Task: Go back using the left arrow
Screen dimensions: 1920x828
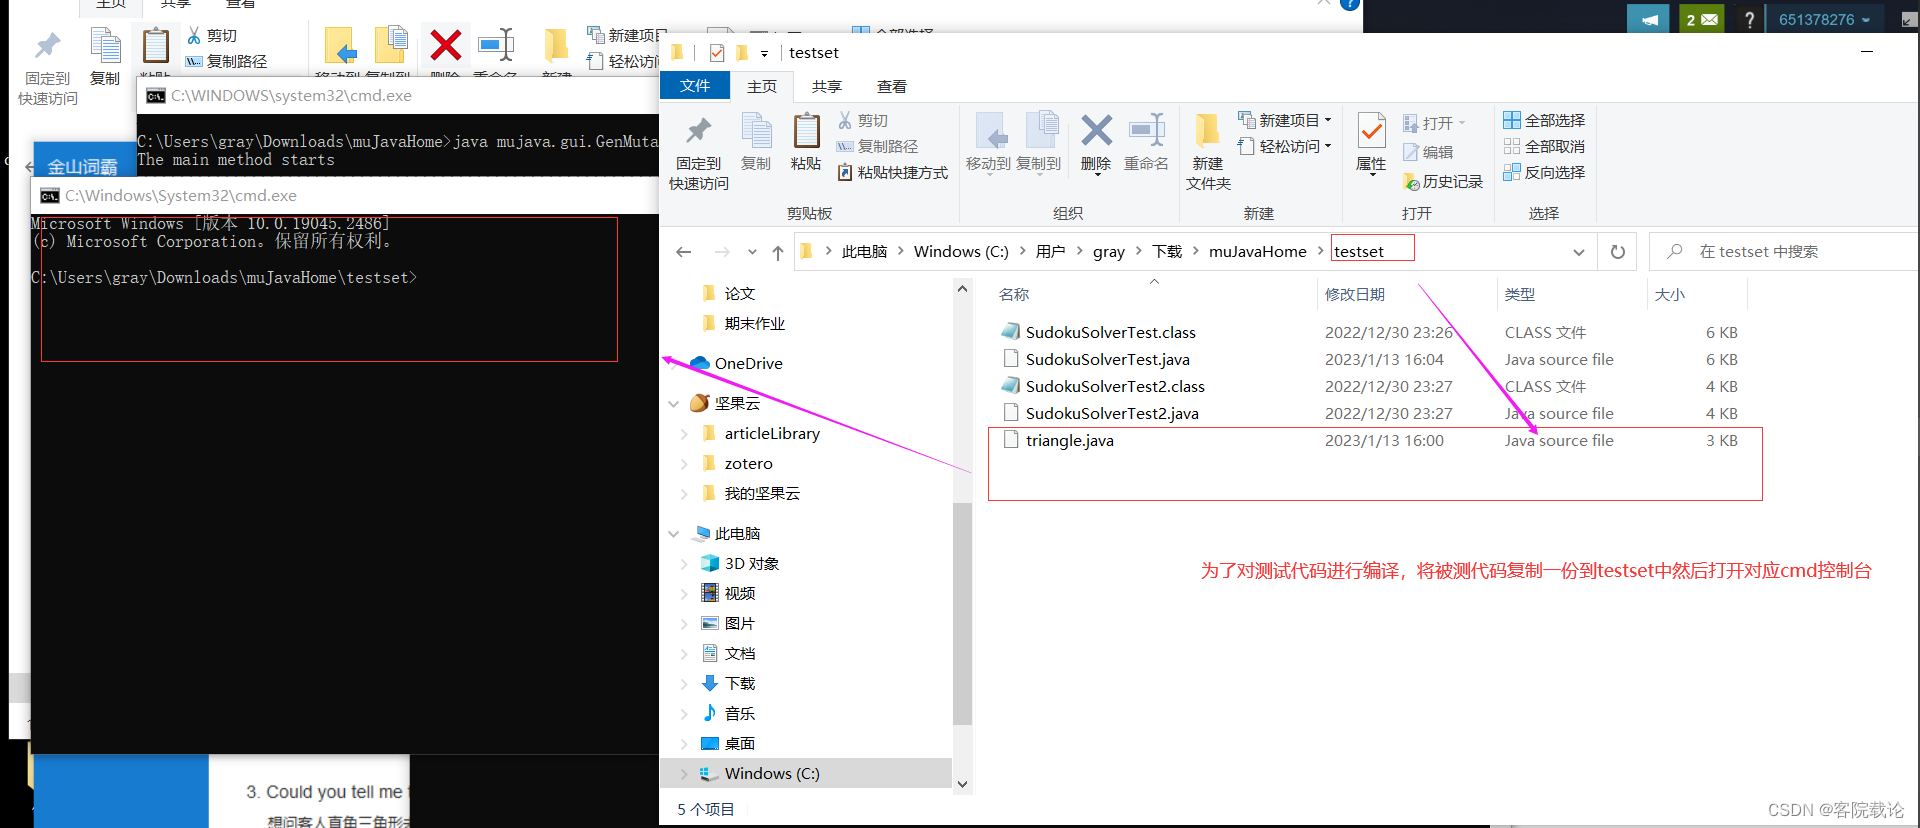Action: [x=684, y=252]
